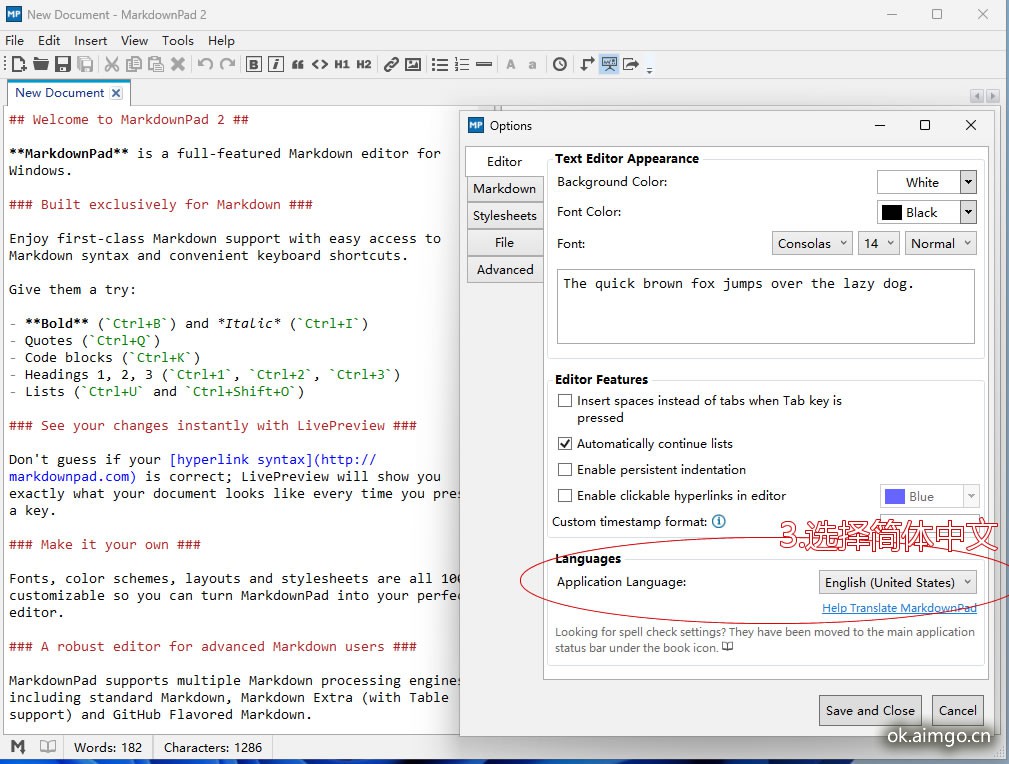Open the Help menu

point(221,41)
